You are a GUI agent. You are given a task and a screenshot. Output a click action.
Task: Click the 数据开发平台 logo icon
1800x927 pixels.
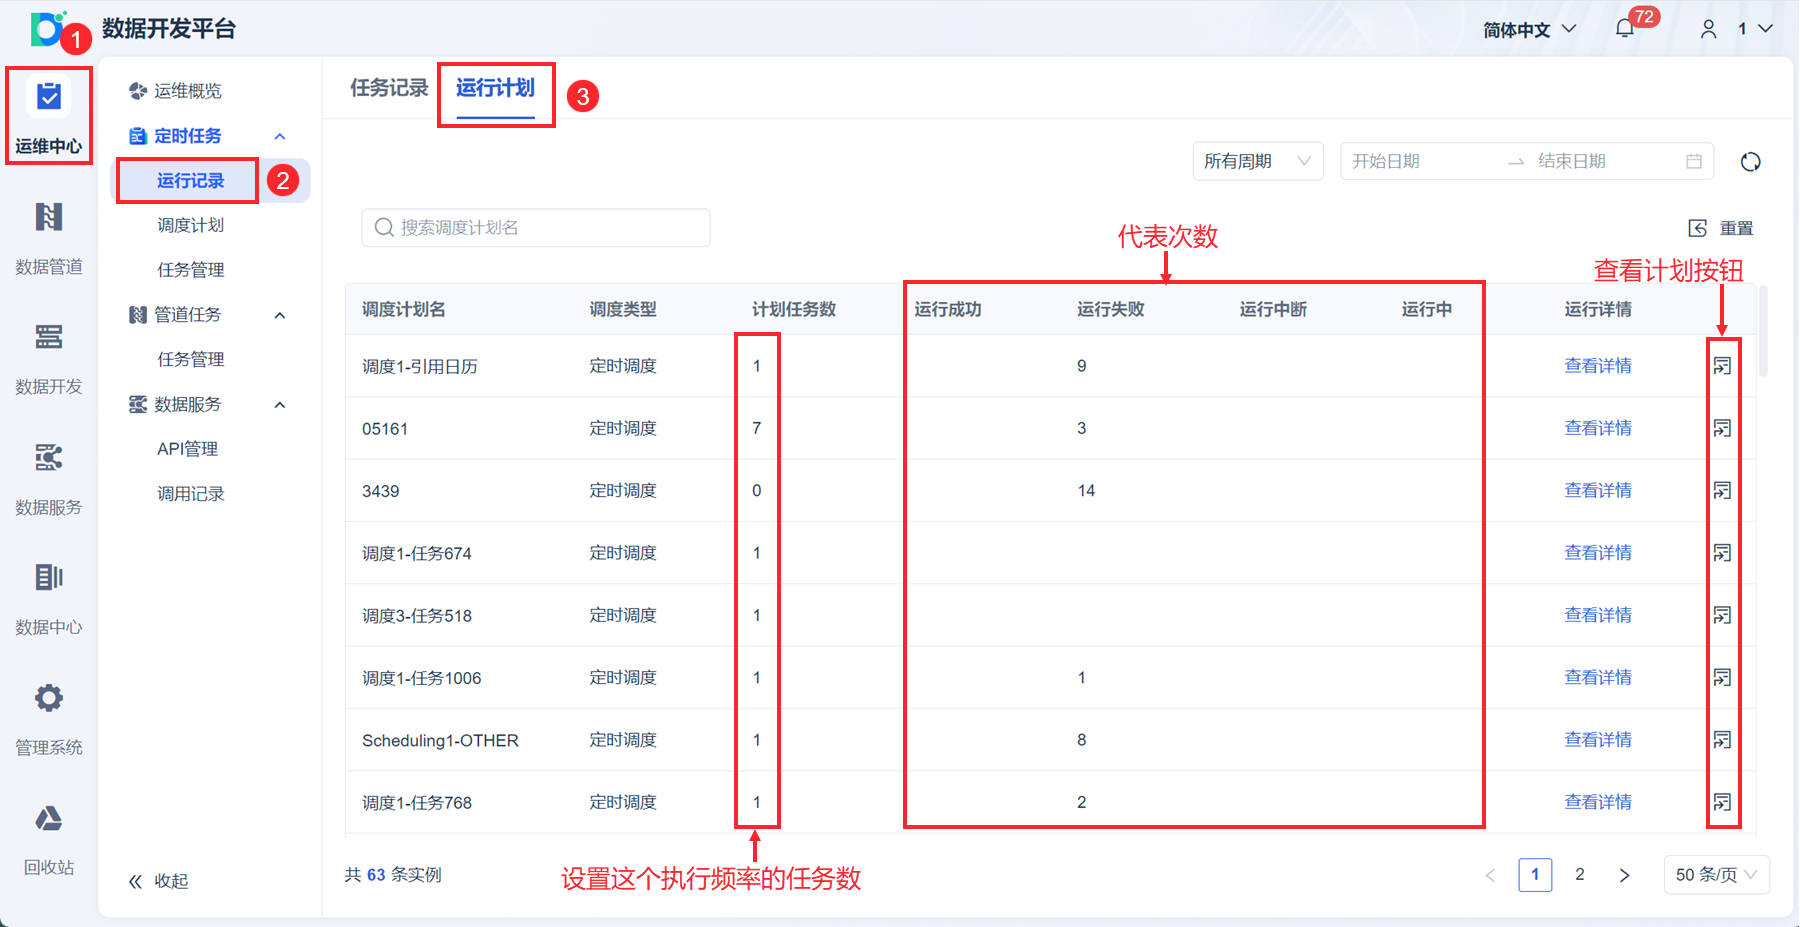(47, 29)
